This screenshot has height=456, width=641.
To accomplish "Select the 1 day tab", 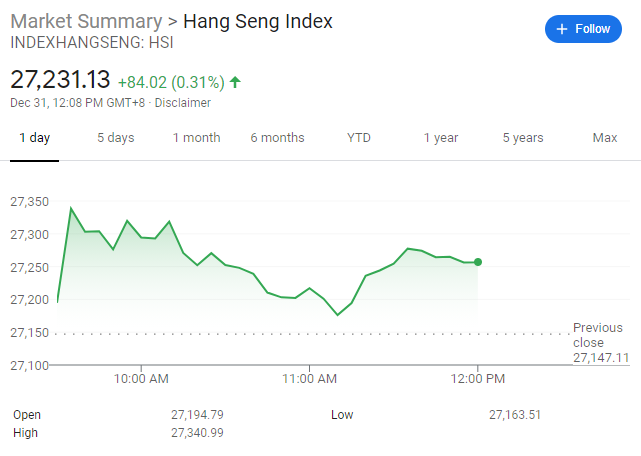I will click(35, 138).
